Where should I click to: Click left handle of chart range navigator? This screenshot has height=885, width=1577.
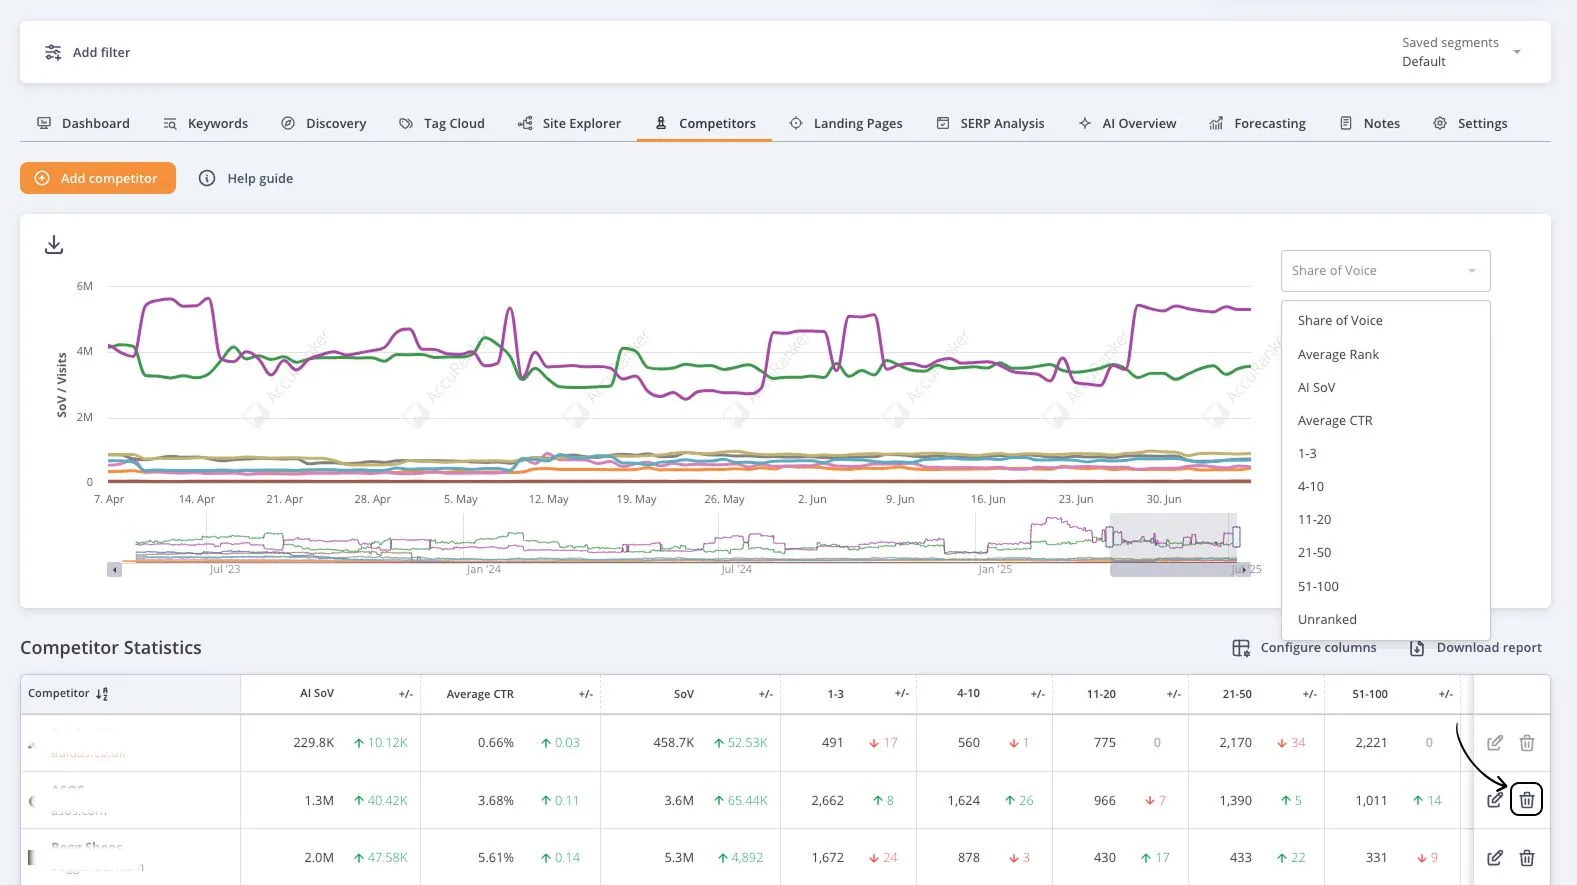(1109, 537)
